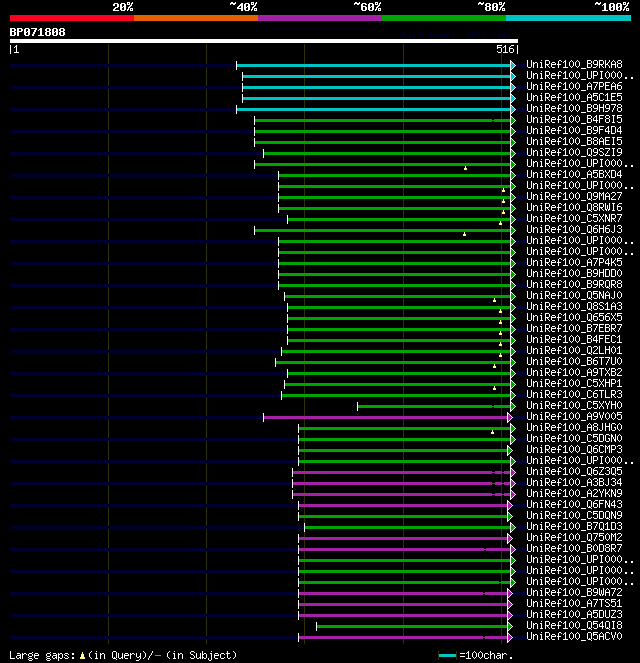
Task: Open hit UniRef100_B4F8I5
Action: point(574,119)
